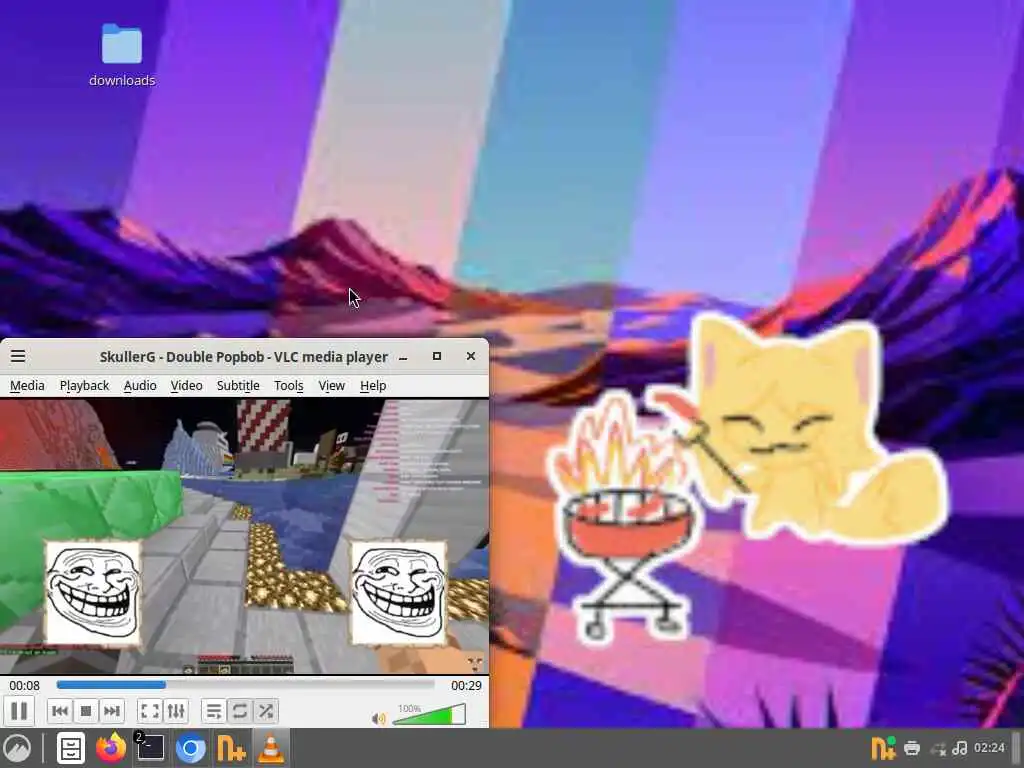Skip to next media in VLC

112,711
